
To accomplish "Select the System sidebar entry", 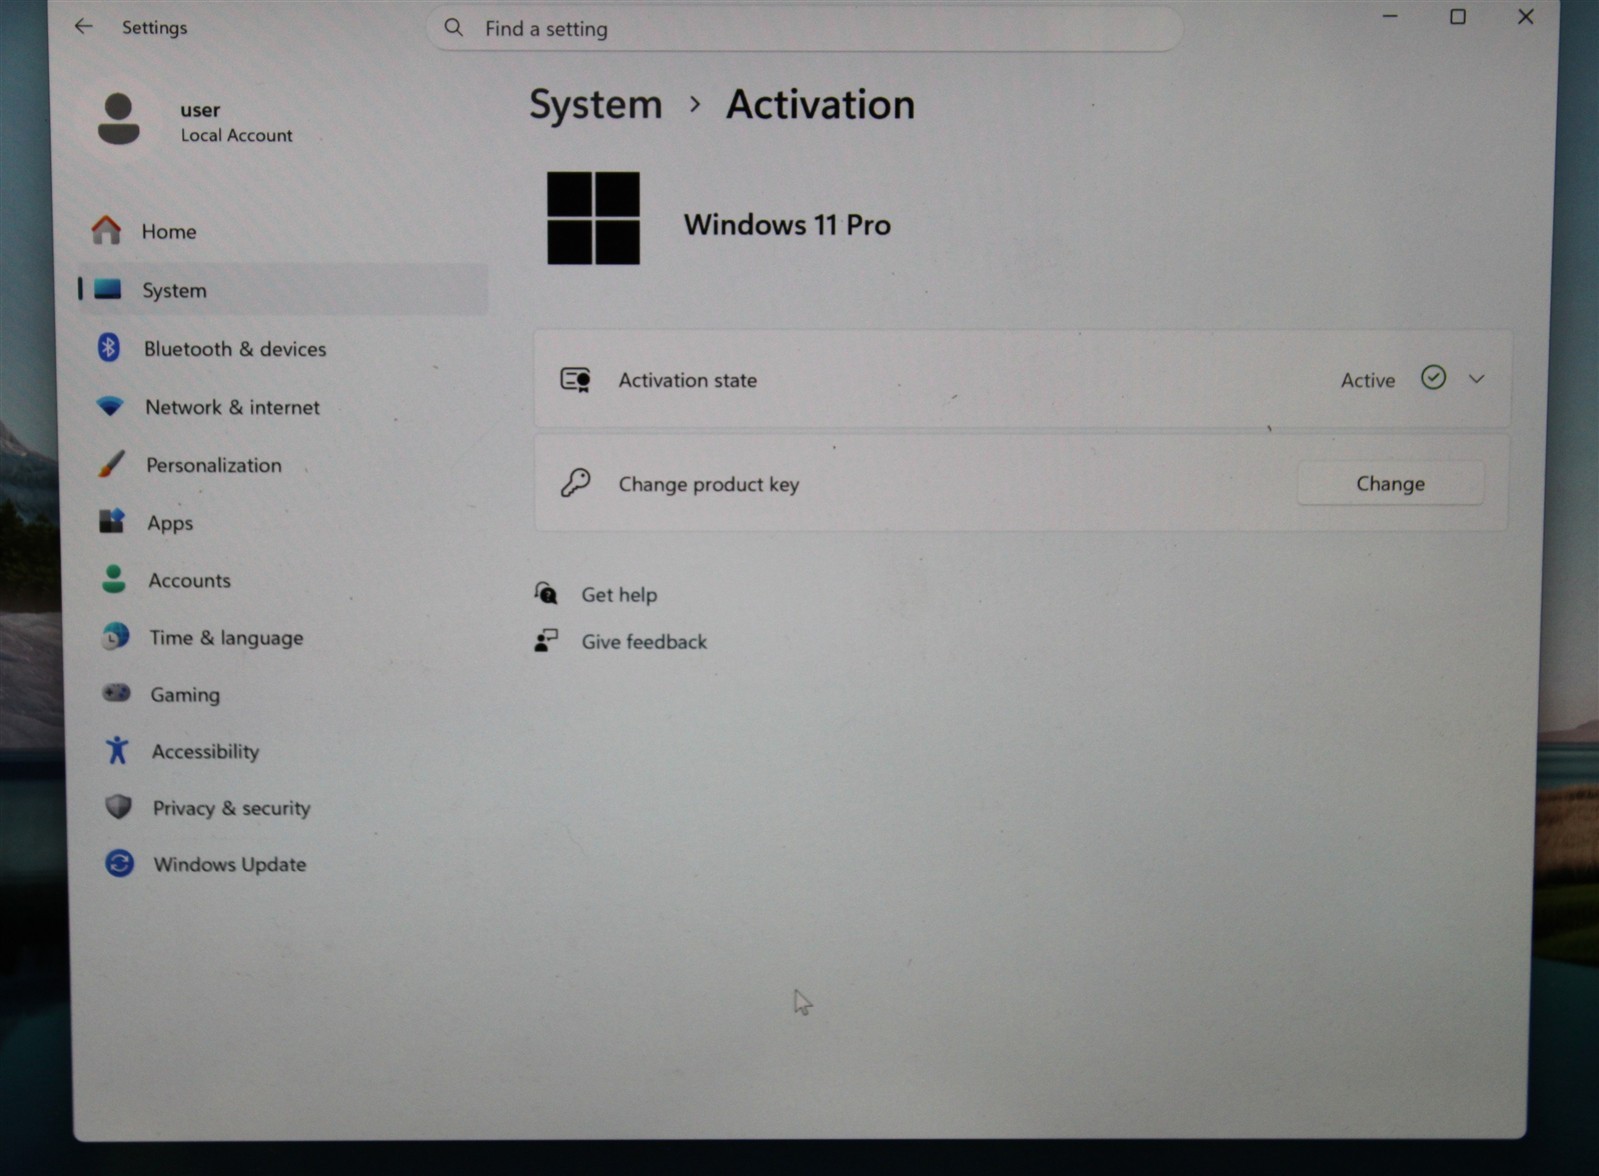I will click(x=283, y=290).
